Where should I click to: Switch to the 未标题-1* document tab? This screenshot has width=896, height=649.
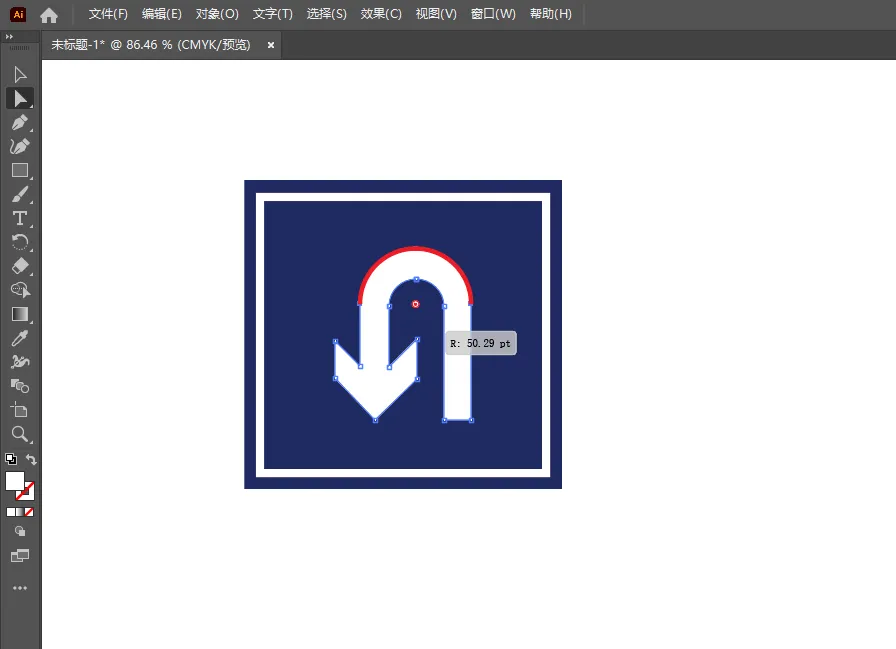tap(151, 45)
